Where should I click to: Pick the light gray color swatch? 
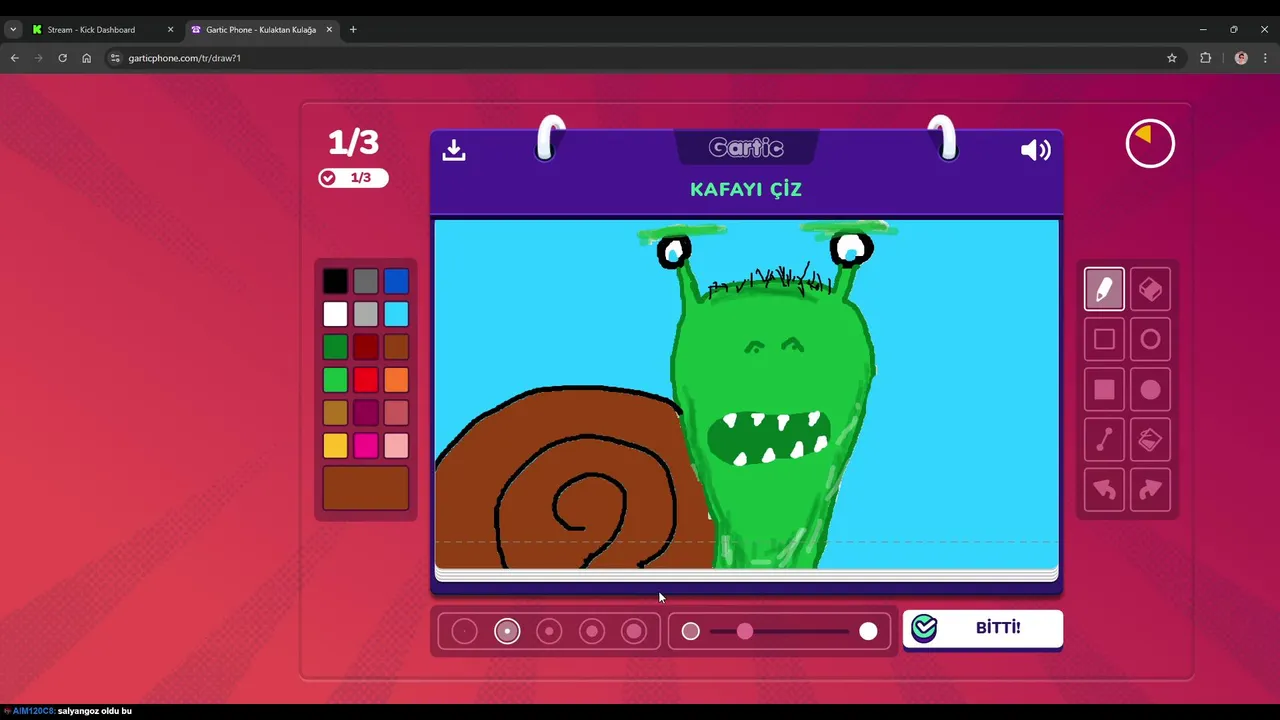366,315
